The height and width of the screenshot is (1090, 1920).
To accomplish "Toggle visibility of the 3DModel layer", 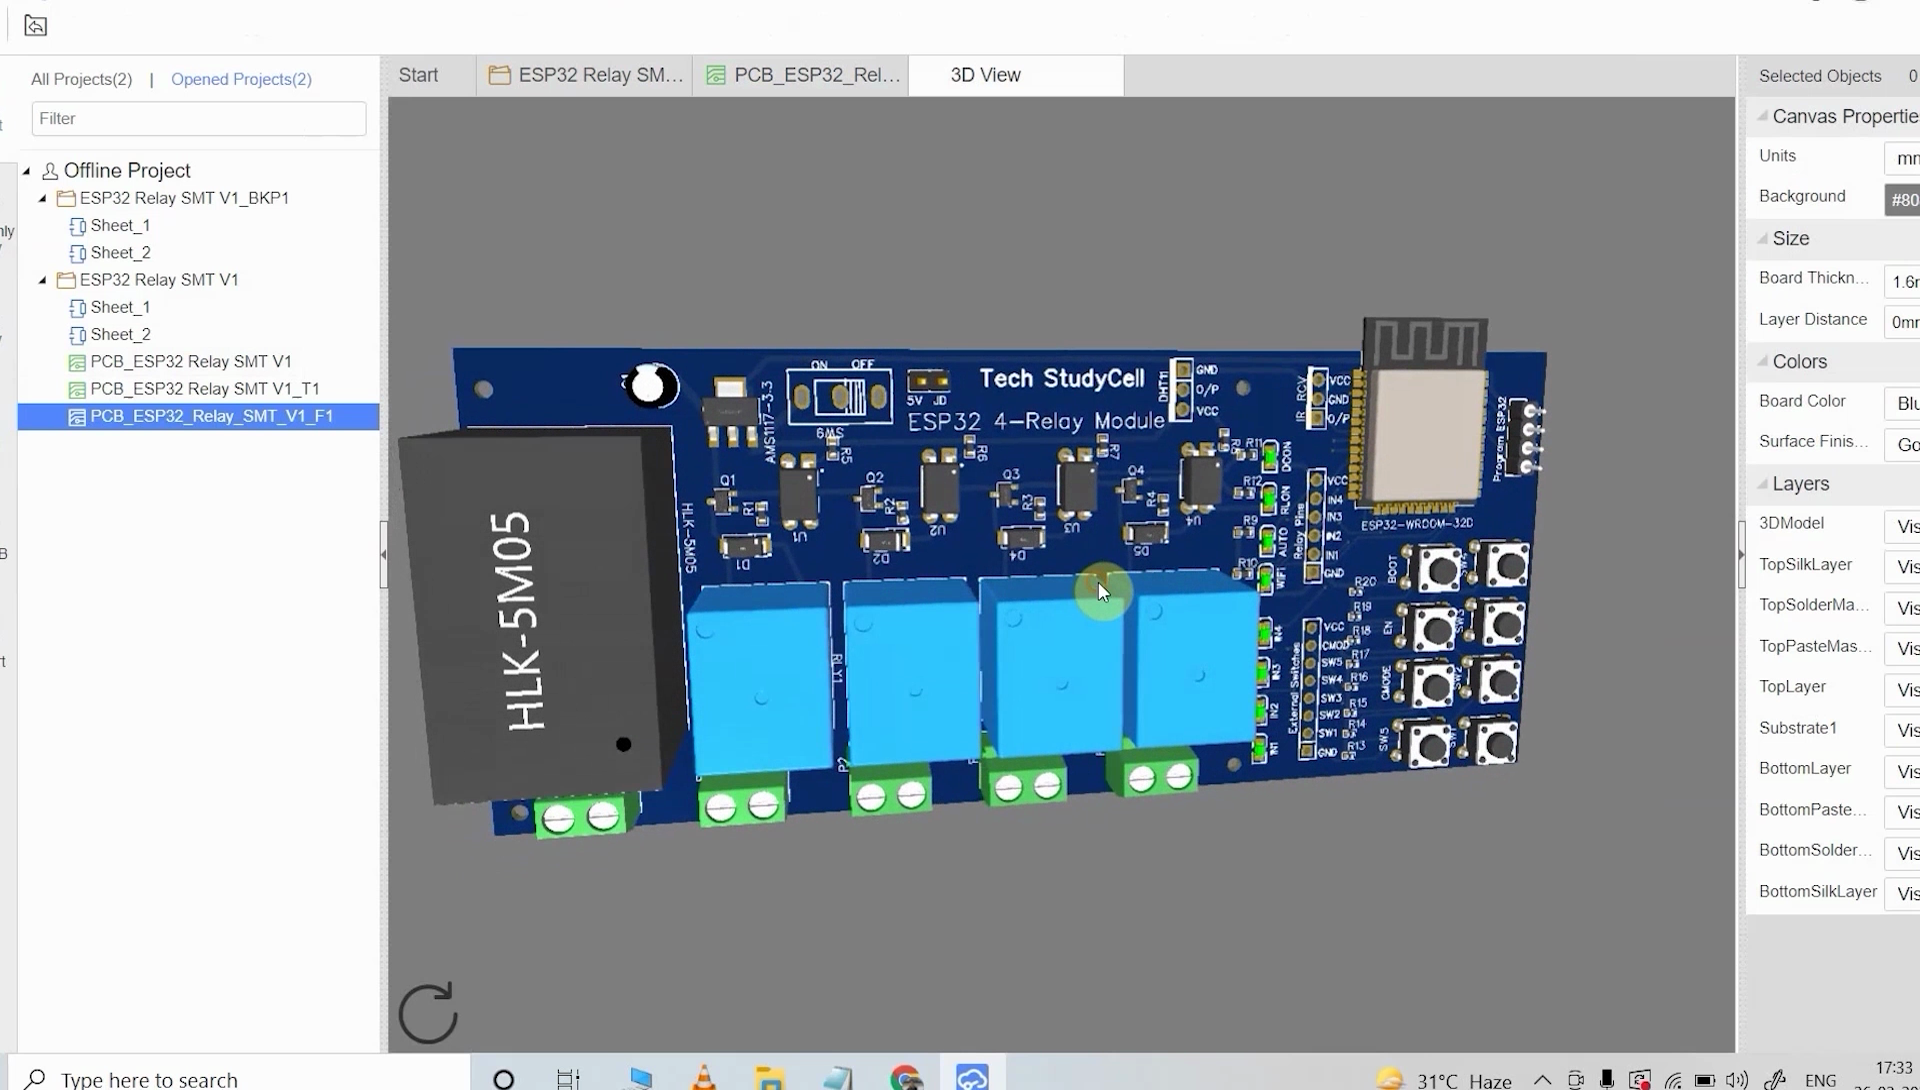I will 1904,526.
